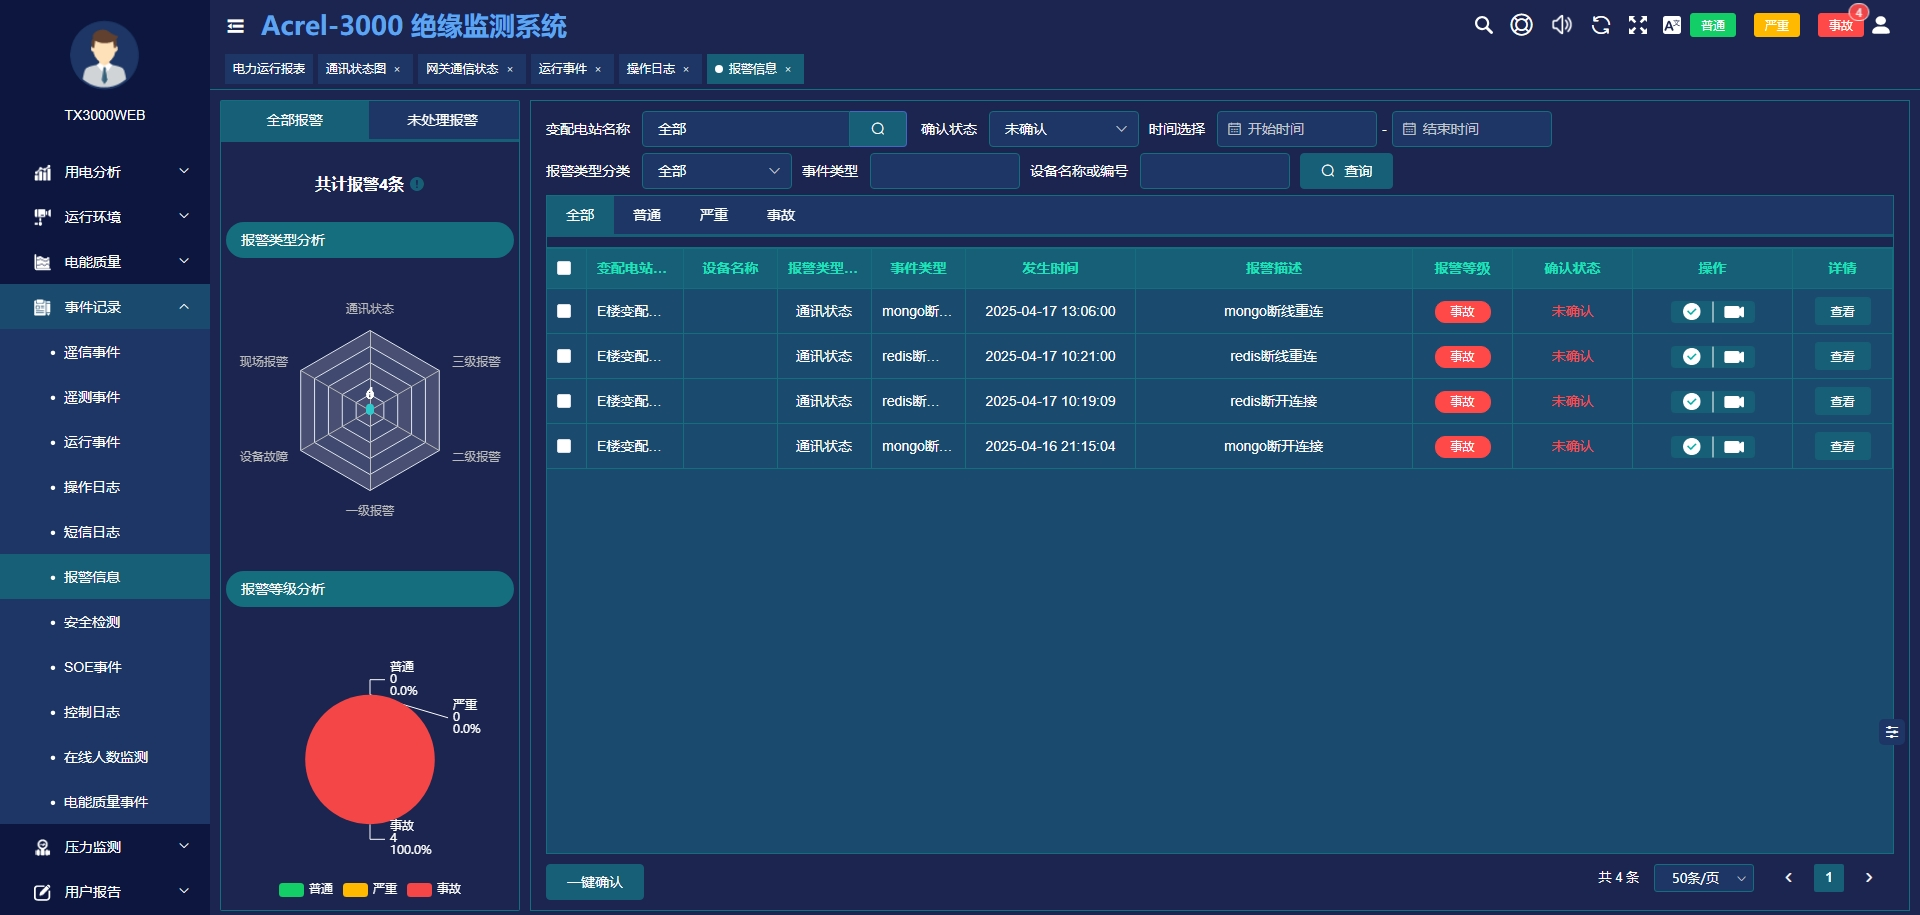Viewport: 1920px width, 915px height.
Task: Open the user profile icon in header
Action: (1881, 25)
